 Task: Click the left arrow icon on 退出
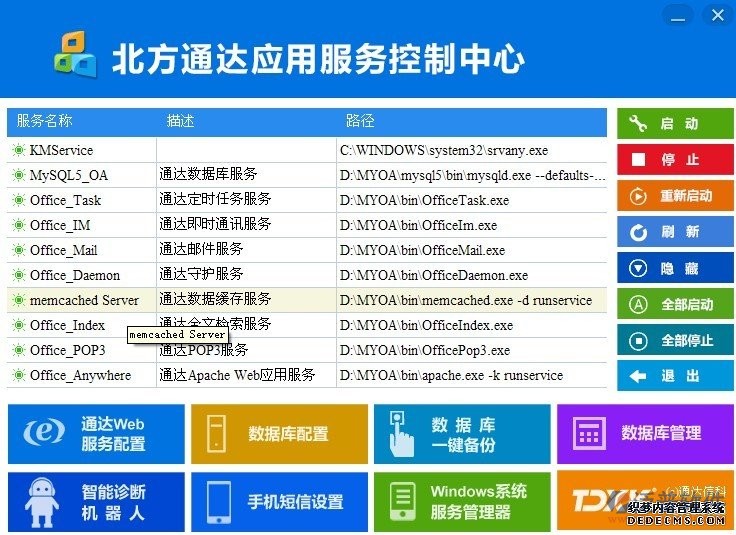click(x=638, y=376)
